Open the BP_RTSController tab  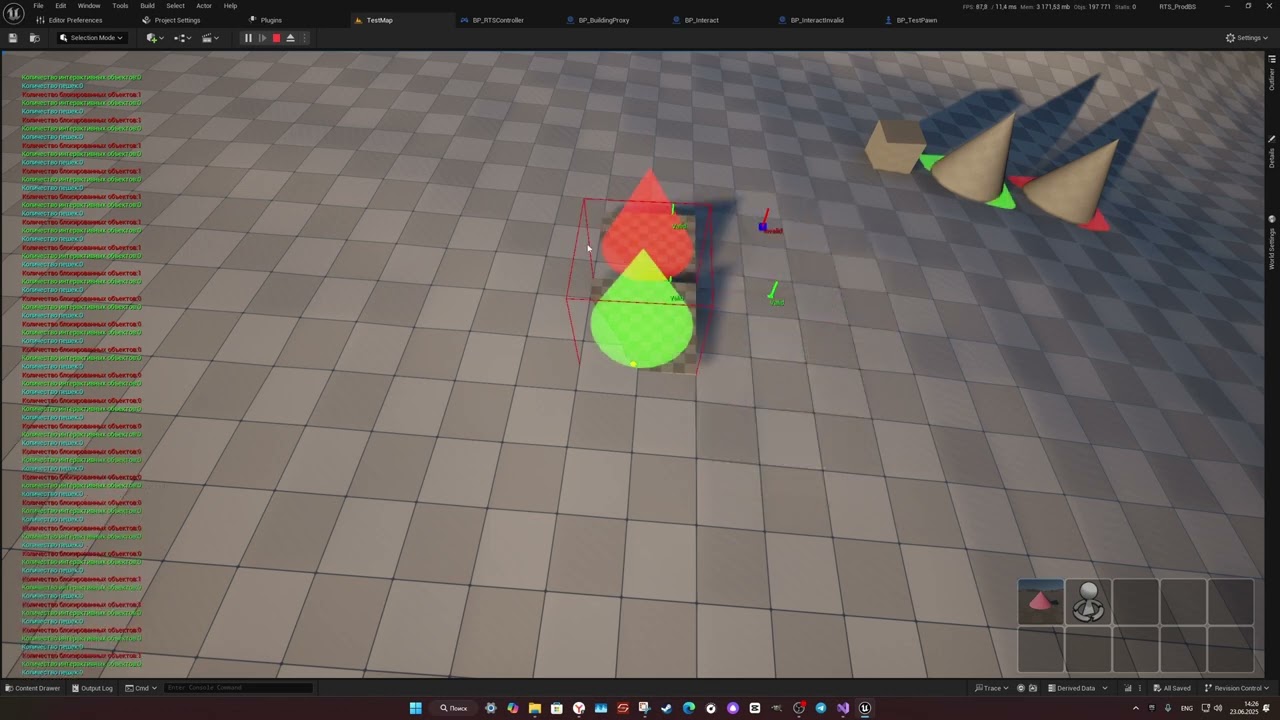[x=492, y=20]
